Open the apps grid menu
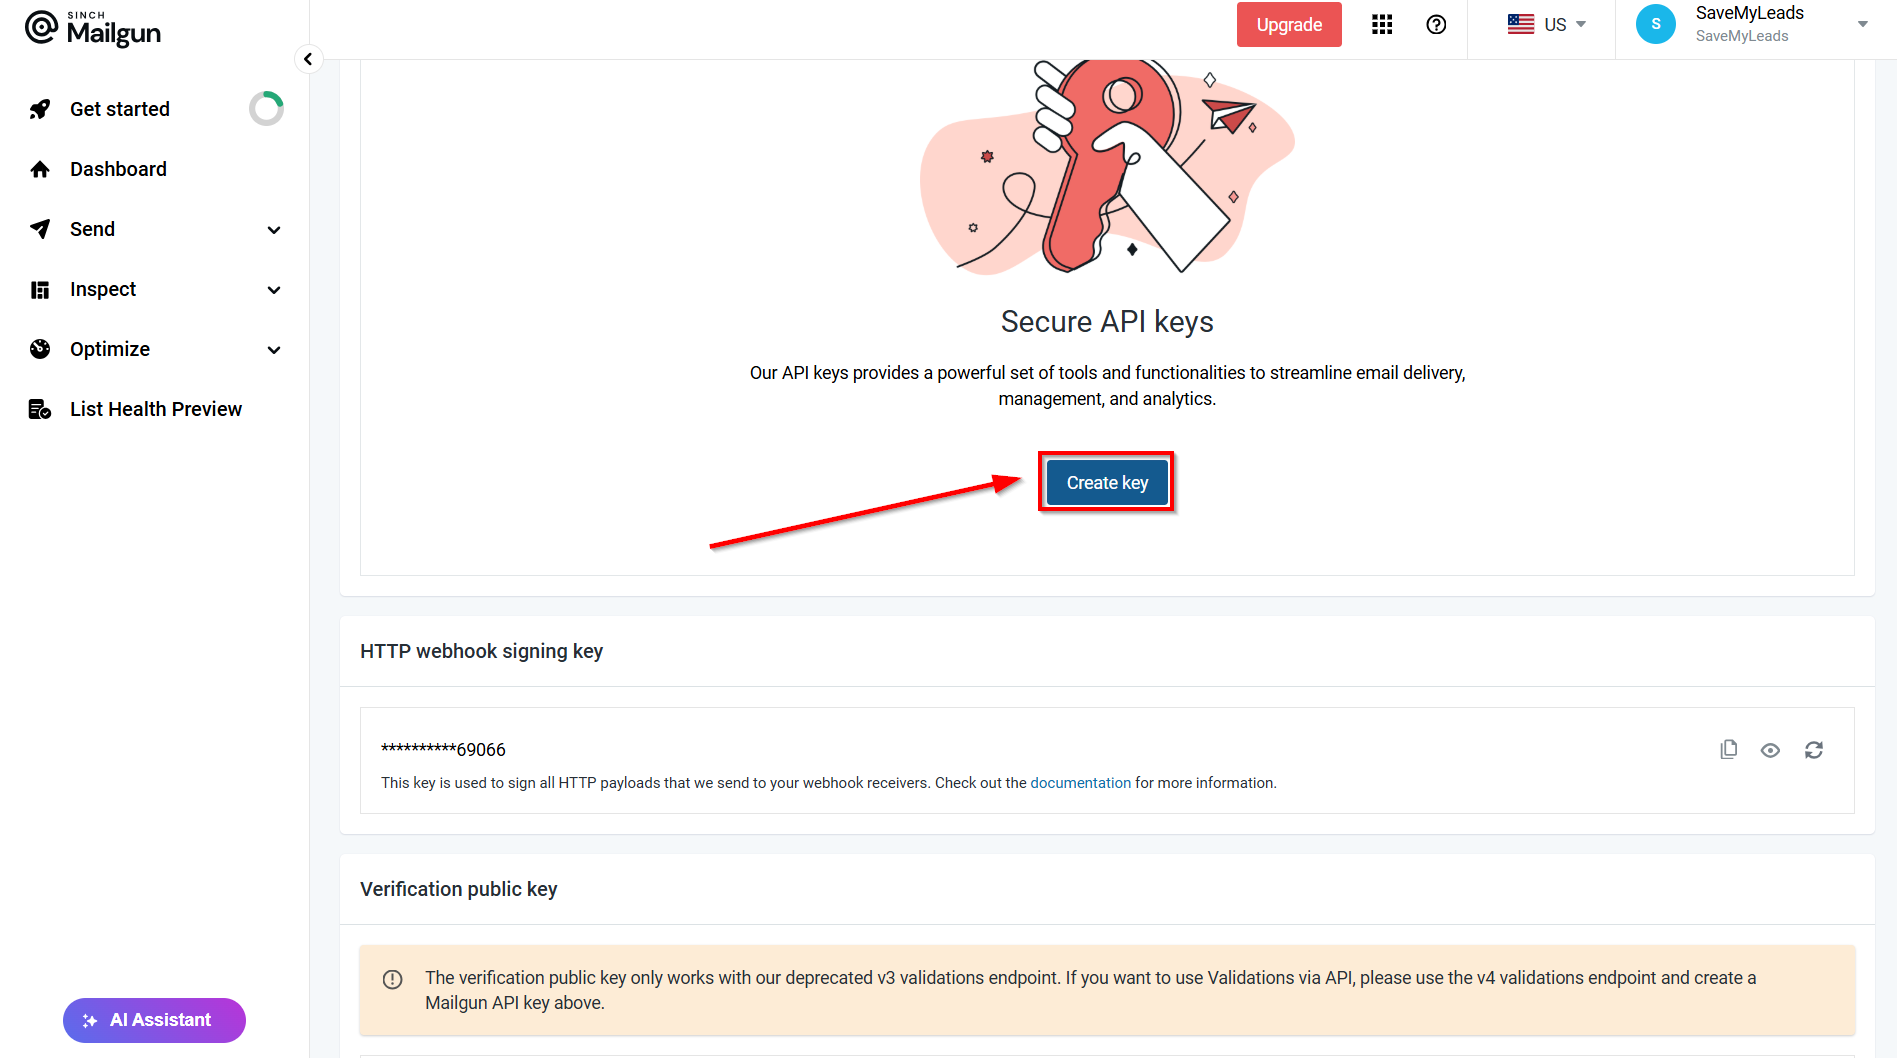This screenshot has width=1897, height=1058. pyautogui.click(x=1382, y=25)
